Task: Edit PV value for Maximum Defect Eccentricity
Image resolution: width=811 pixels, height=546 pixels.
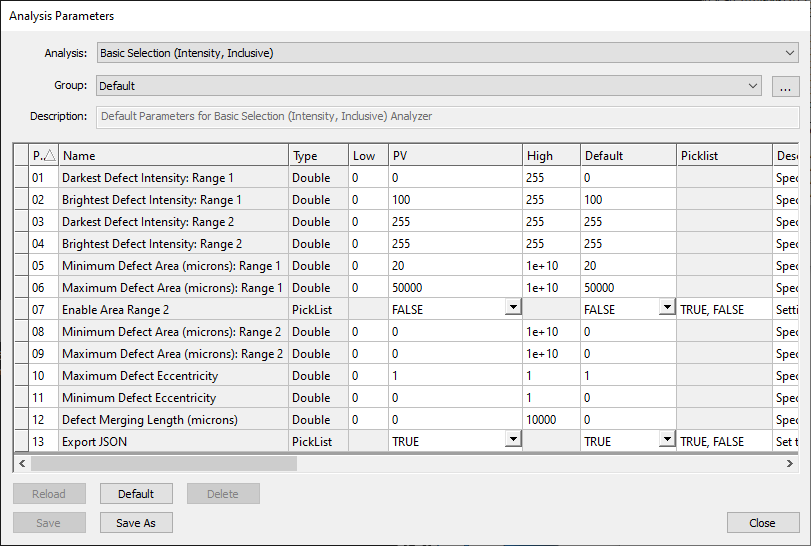Action: coord(455,376)
